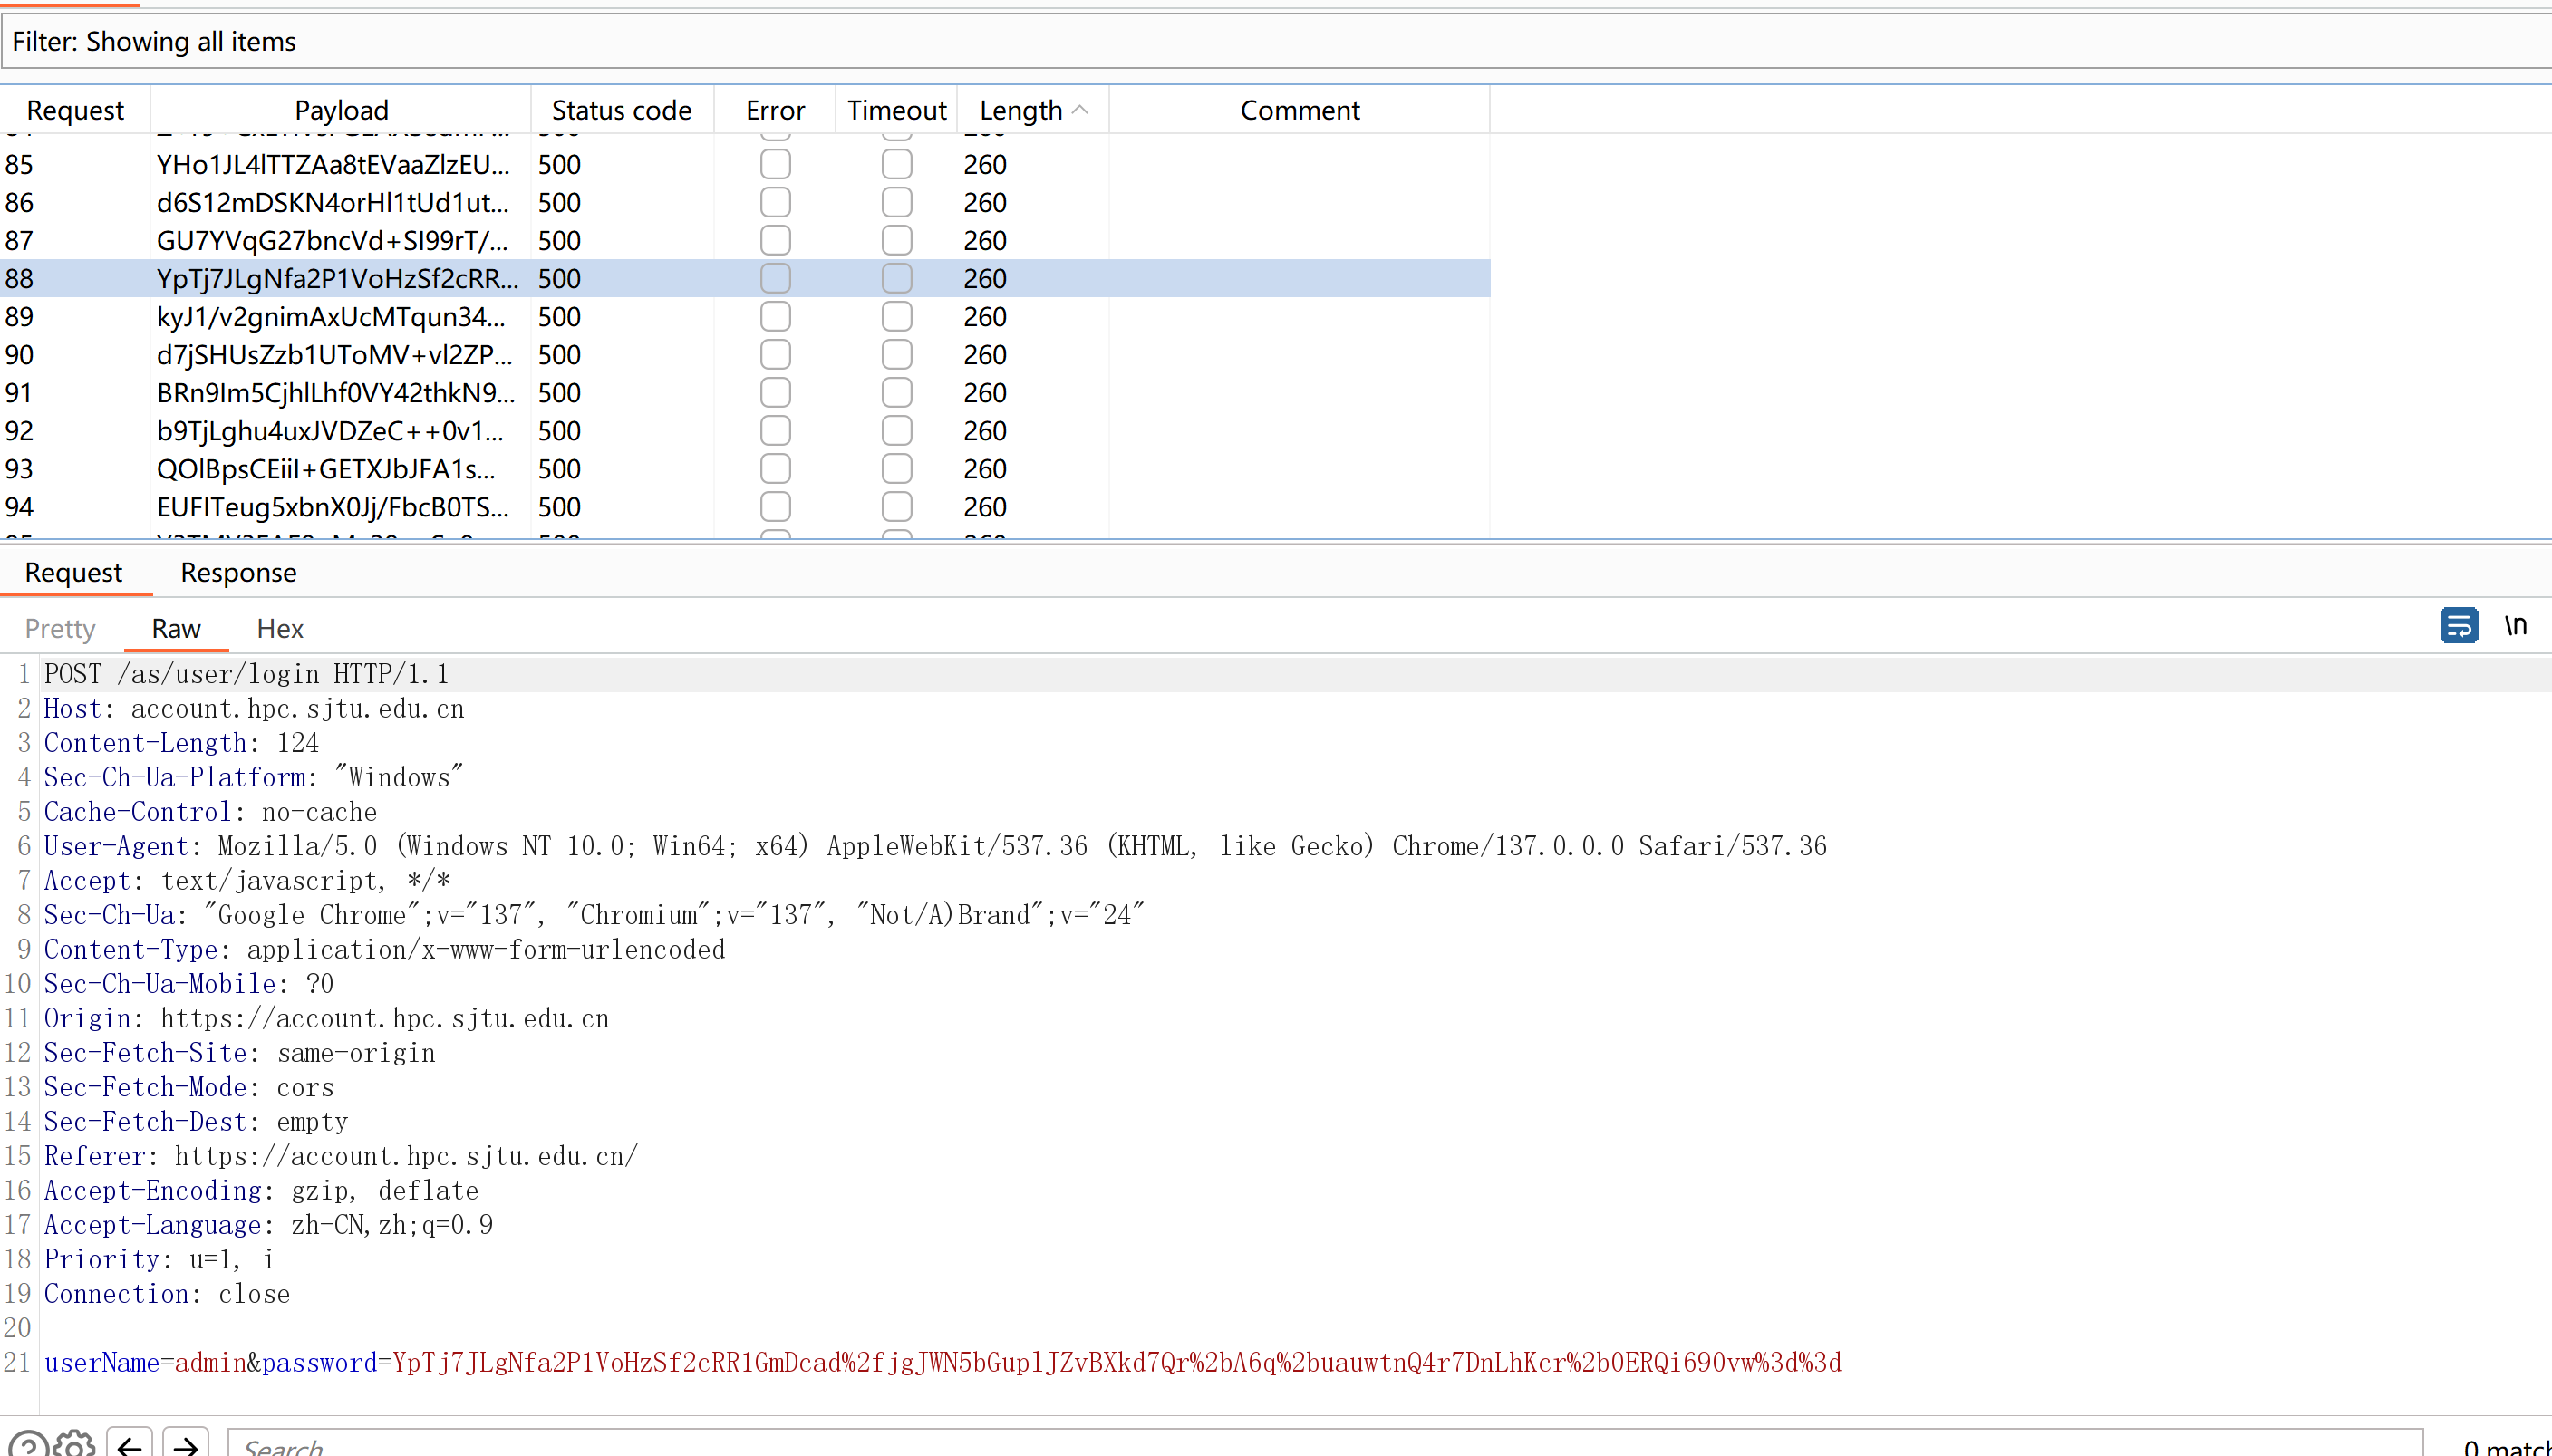Screen dimensions: 2552x1456
Task: Toggle the word wrap icon in editor
Action: coord(2458,626)
